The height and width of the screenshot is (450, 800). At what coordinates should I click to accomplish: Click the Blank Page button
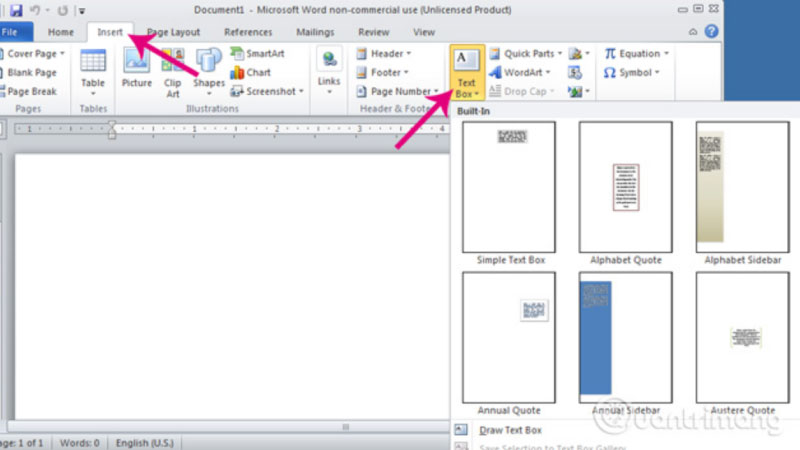coord(32,73)
